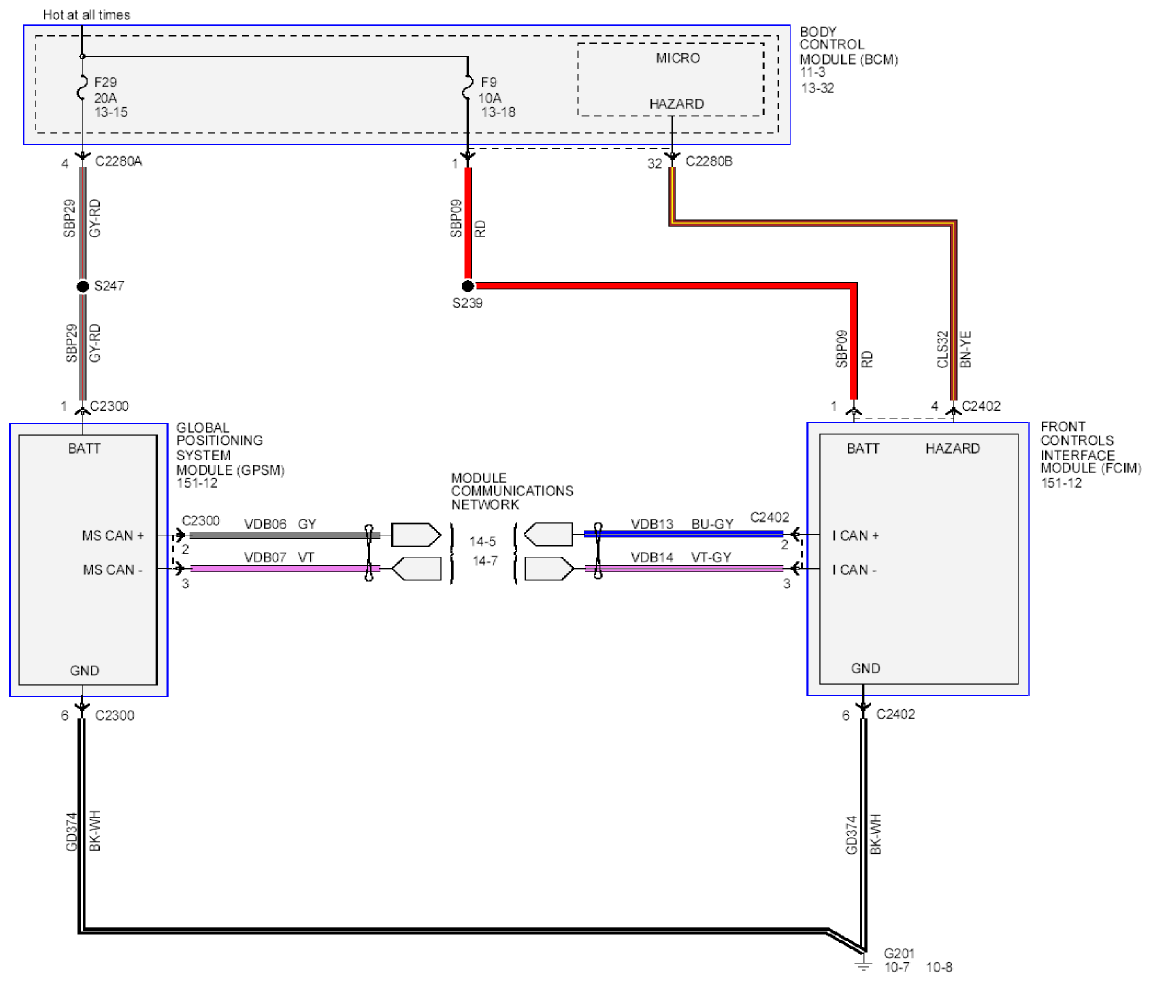Image resolution: width=1151 pixels, height=982 pixels.
Task: Click the VDB13 circuit label
Action: (x=652, y=524)
